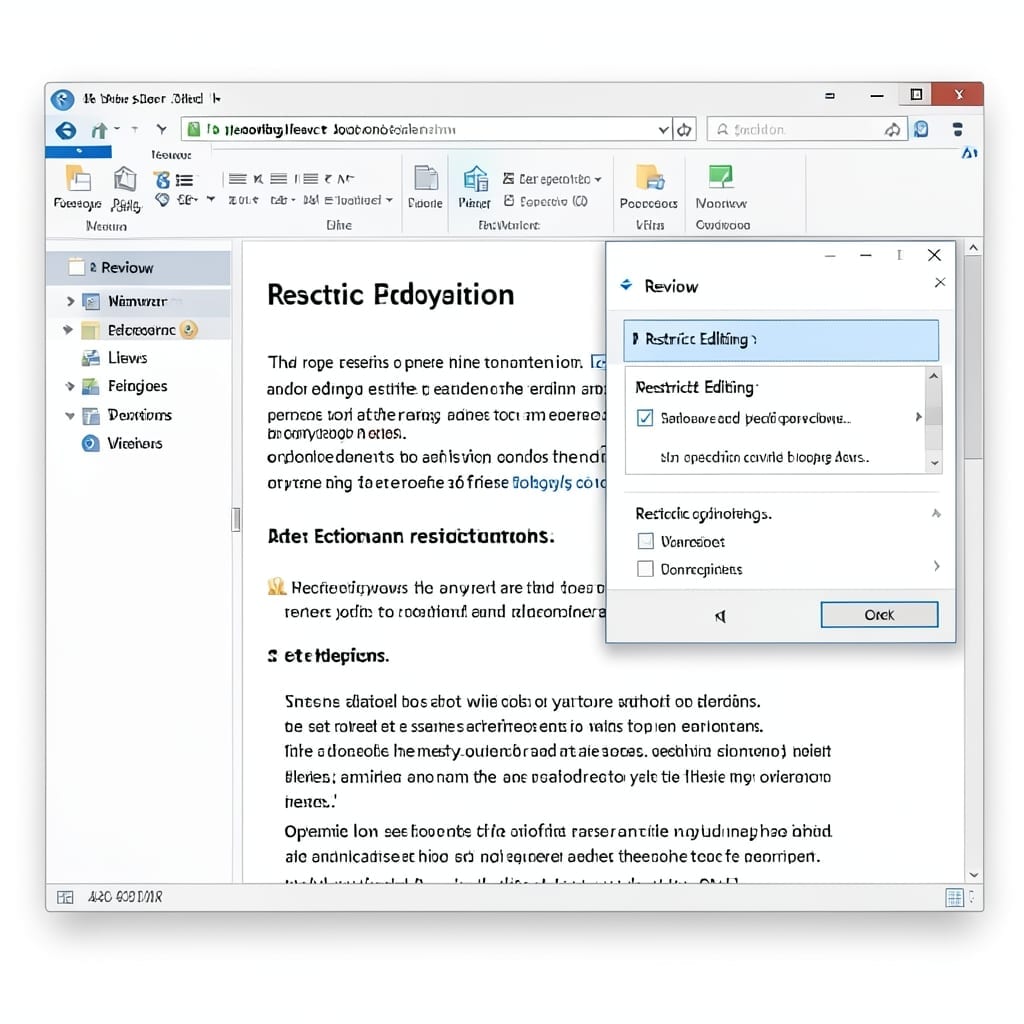
Task: Expand arrow next to Sadoovecod option
Action: pyautogui.click(x=918, y=417)
